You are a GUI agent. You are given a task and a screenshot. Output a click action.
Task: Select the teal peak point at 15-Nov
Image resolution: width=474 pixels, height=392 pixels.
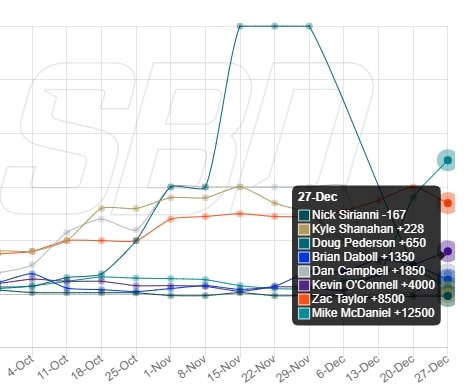(x=240, y=26)
